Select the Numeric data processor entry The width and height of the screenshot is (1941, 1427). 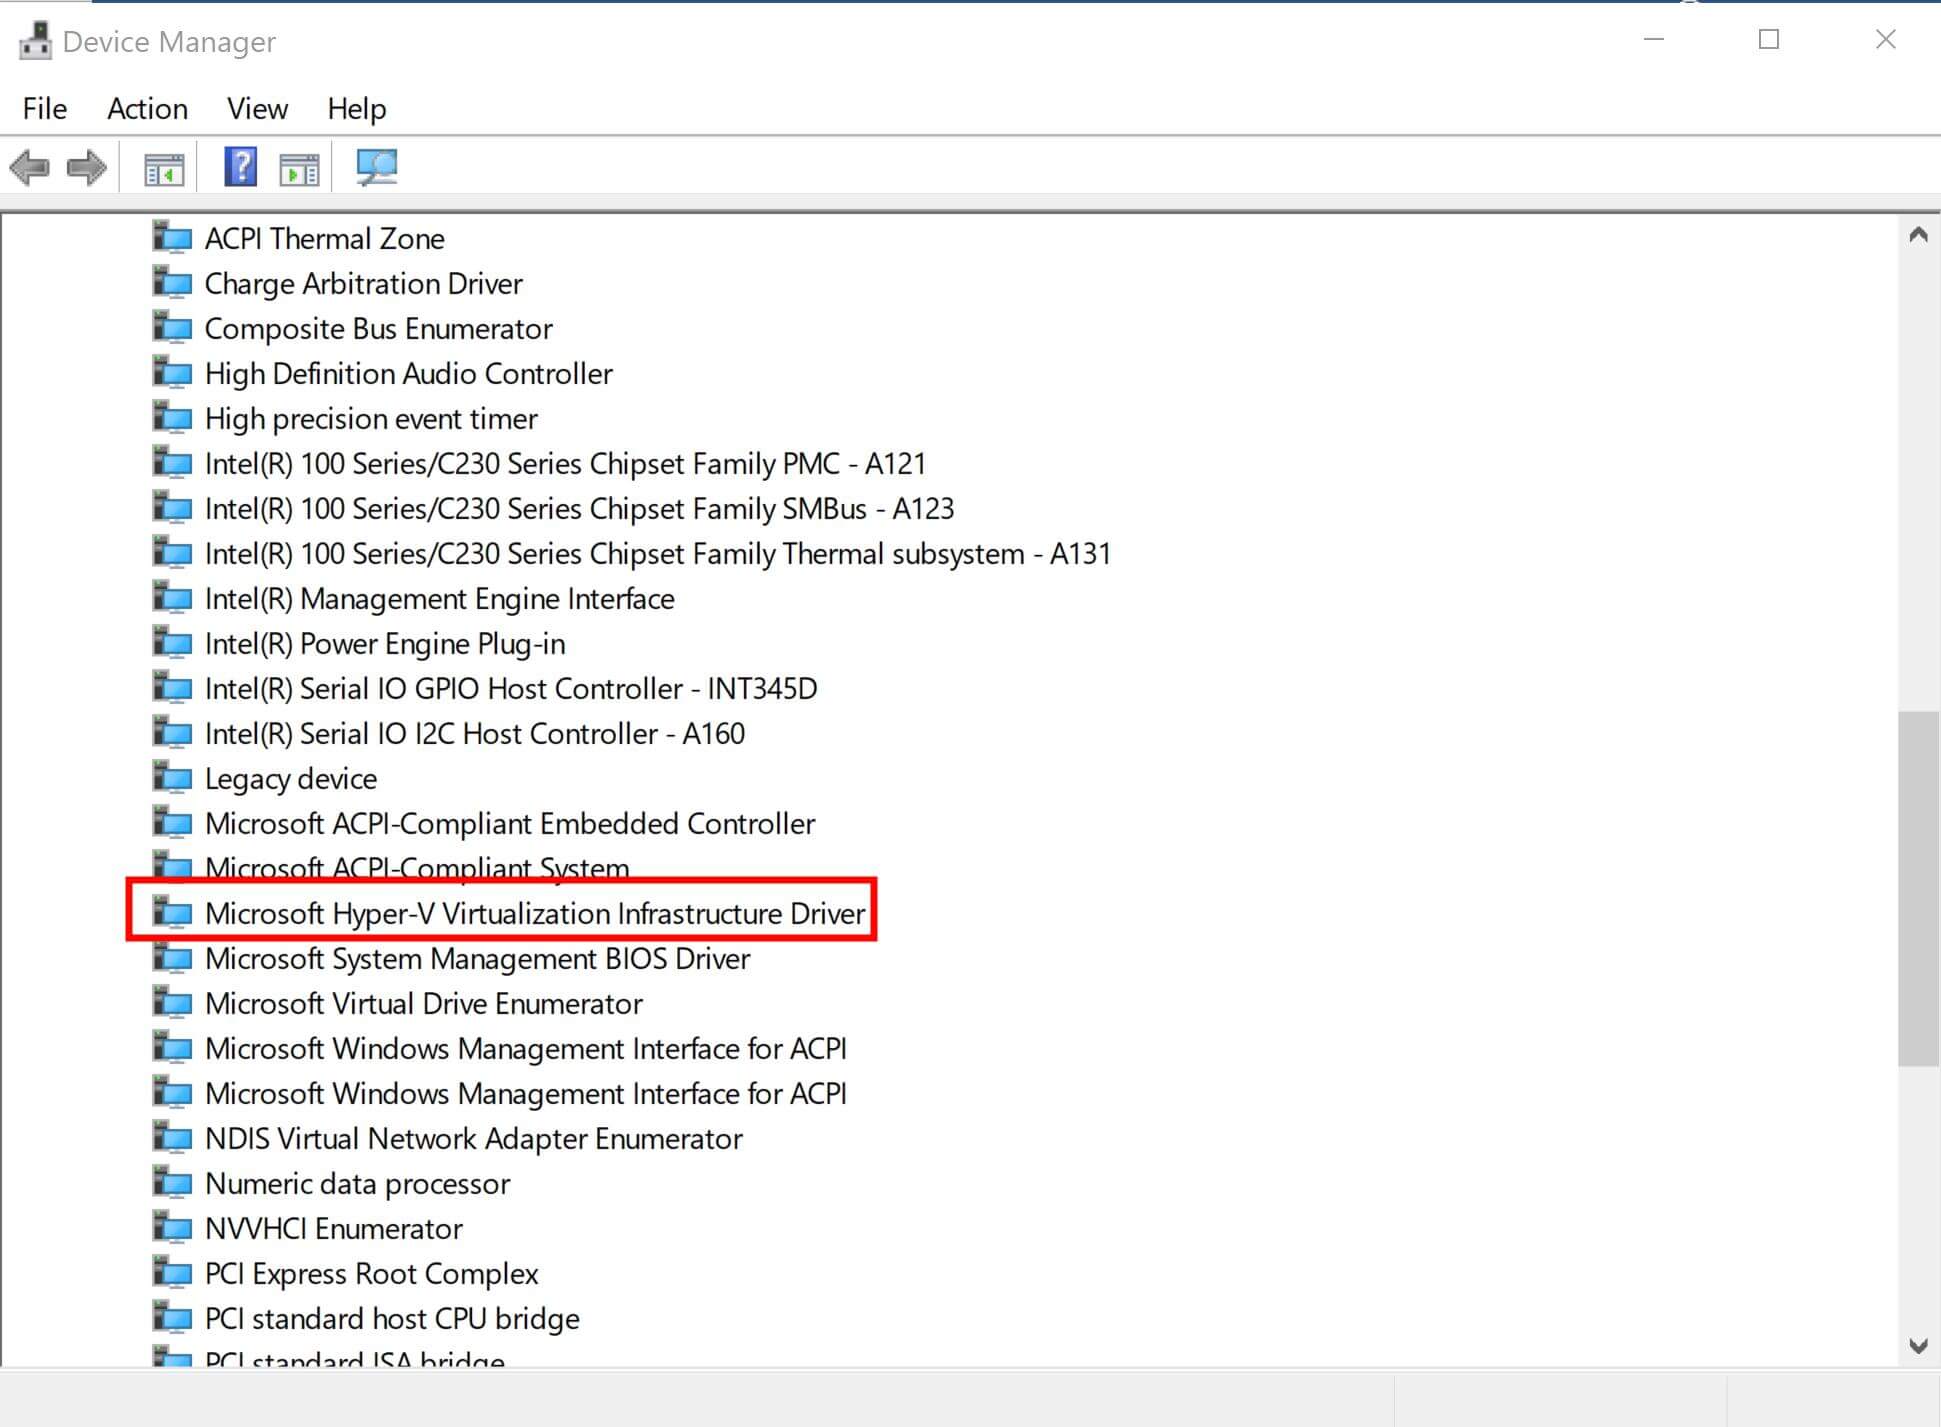356,1183
